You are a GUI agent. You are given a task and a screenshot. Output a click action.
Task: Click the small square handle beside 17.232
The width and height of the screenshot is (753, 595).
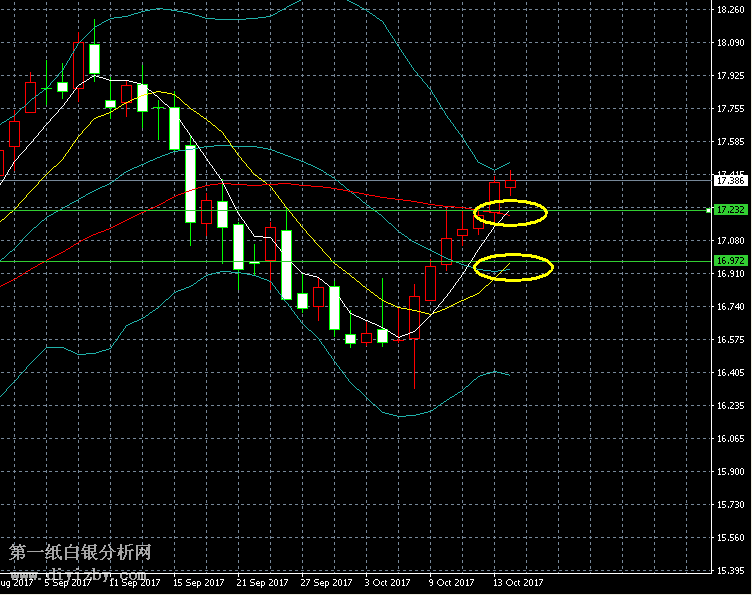(709, 210)
